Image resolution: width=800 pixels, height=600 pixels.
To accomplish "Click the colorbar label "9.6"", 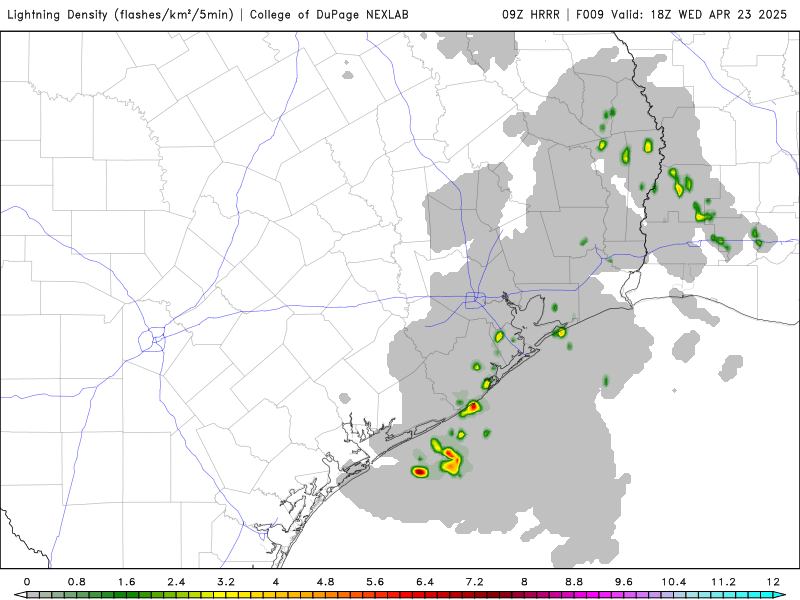I will pyautogui.click(x=623, y=582).
